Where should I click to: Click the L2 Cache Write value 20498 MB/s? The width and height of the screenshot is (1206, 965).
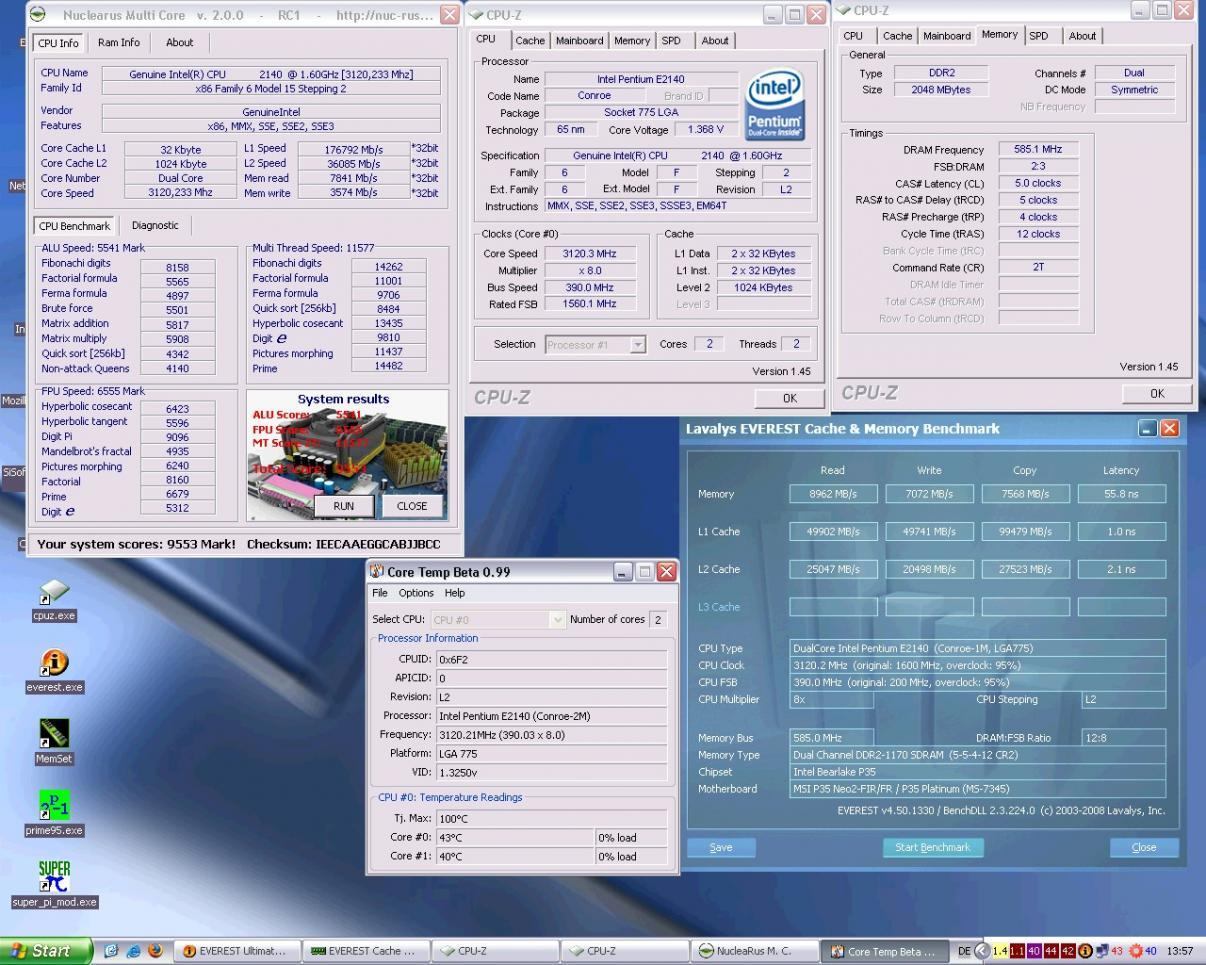tap(929, 570)
